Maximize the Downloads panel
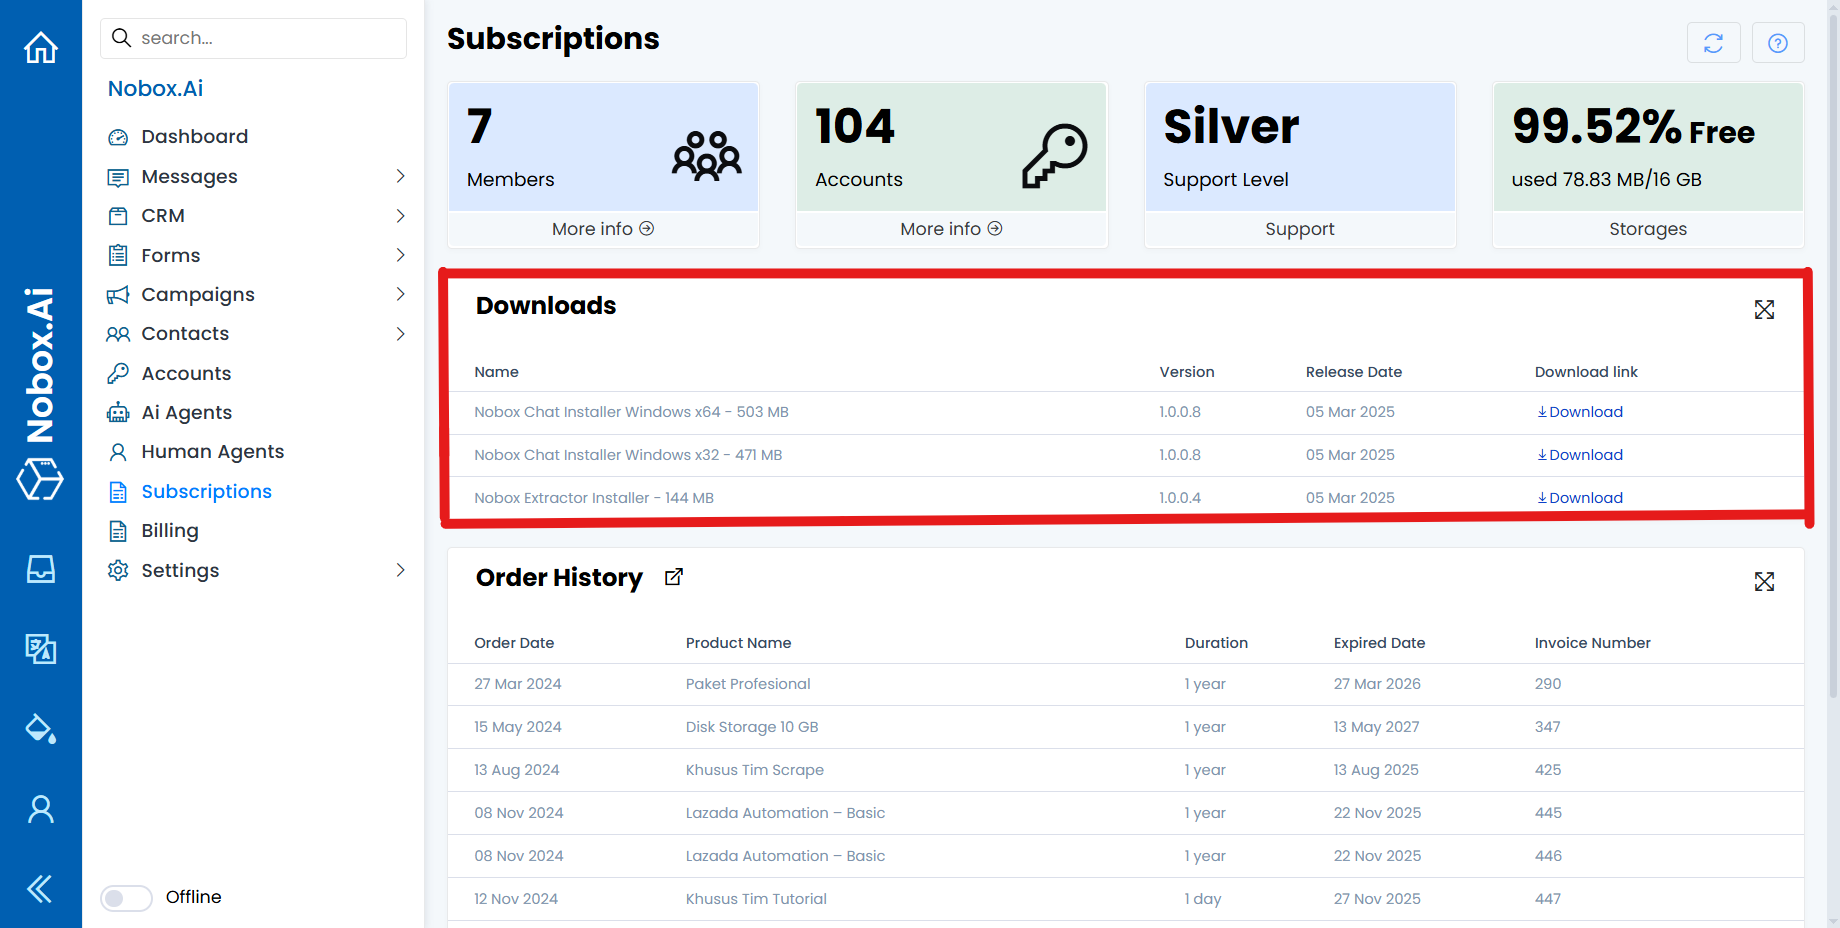Image resolution: width=1840 pixels, height=928 pixels. pyautogui.click(x=1764, y=310)
